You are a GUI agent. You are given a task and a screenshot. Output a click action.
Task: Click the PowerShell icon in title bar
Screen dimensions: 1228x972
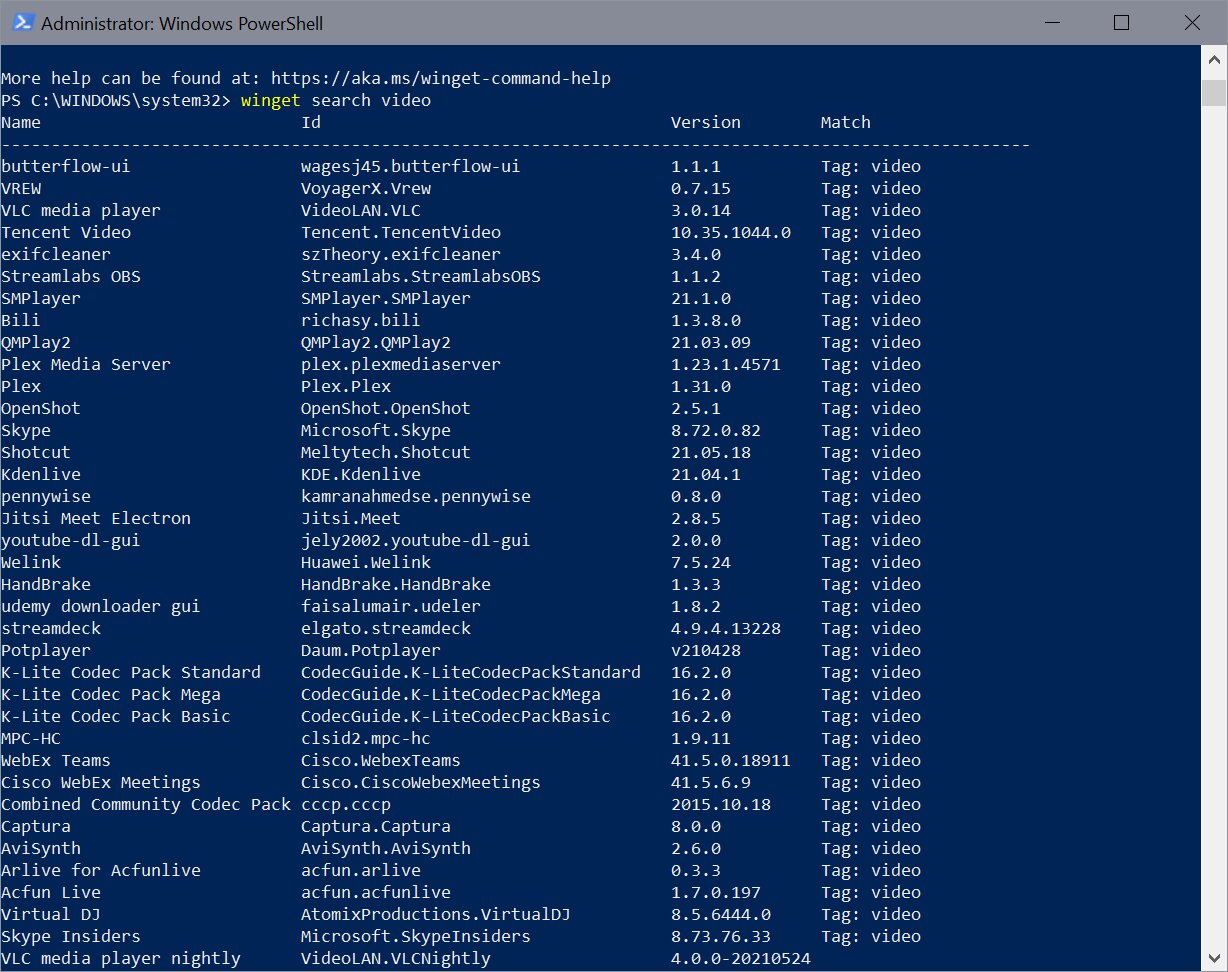tap(20, 22)
